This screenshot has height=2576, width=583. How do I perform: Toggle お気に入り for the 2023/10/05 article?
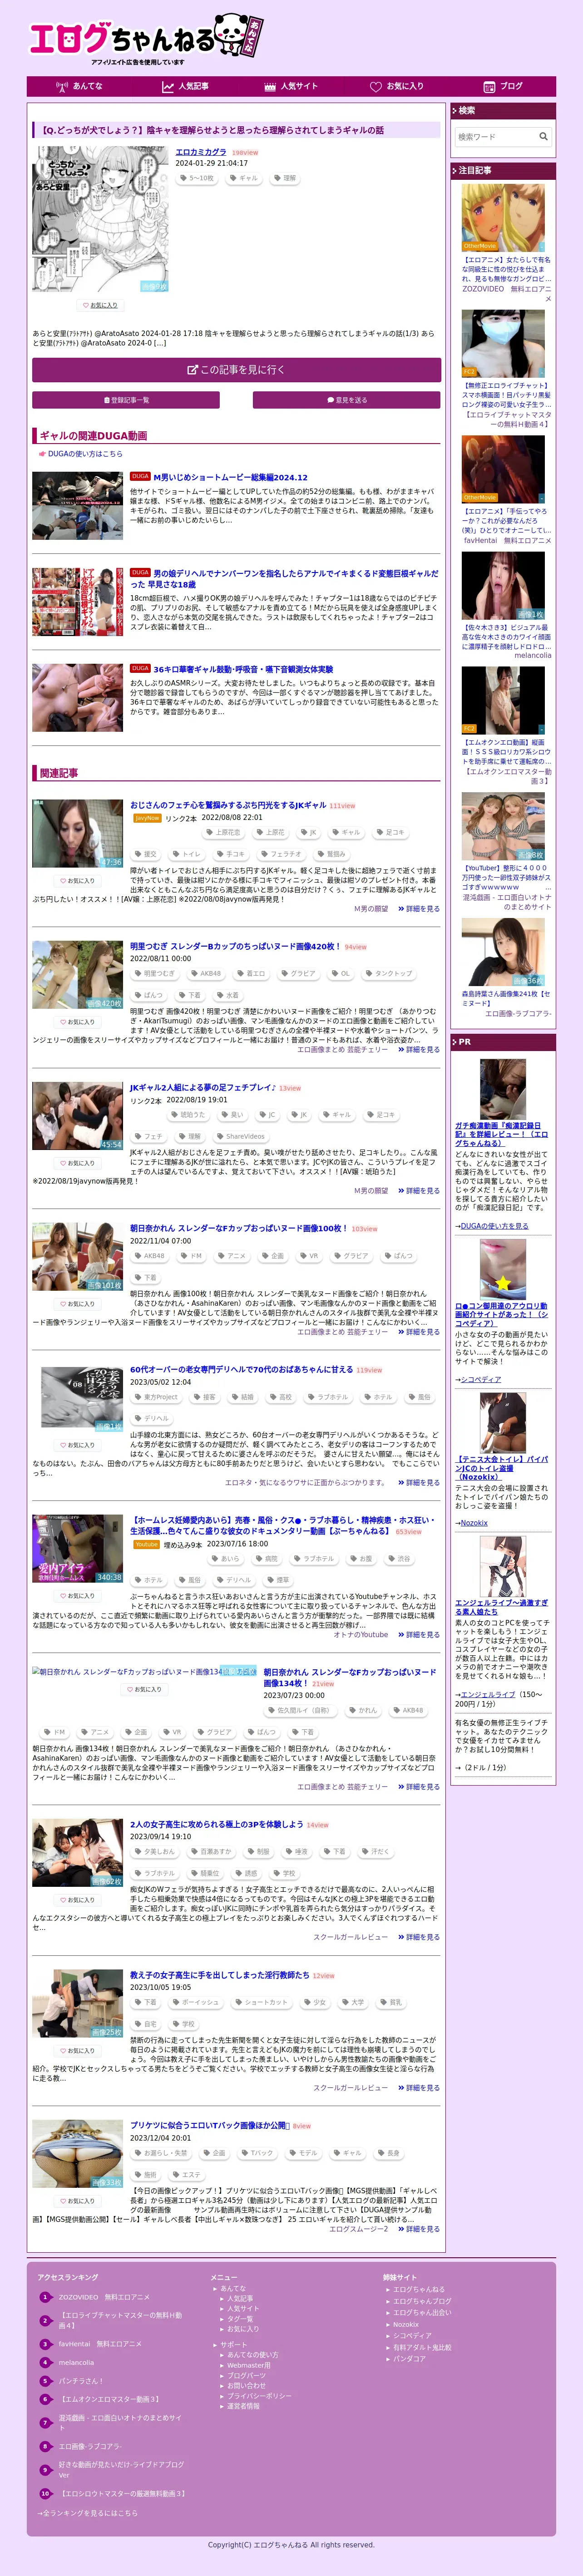coord(77,2051)
